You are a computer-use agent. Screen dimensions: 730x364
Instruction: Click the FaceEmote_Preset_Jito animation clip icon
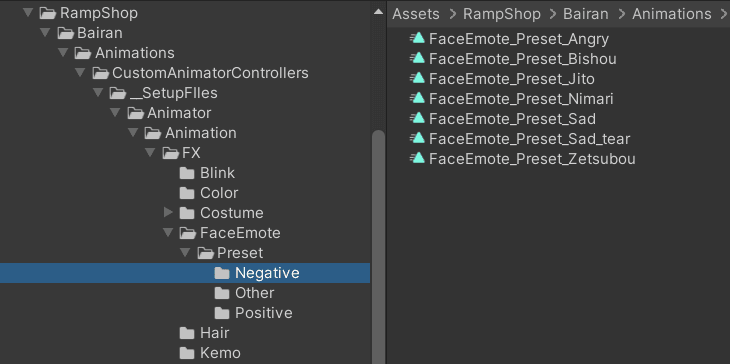click(418, 79)
